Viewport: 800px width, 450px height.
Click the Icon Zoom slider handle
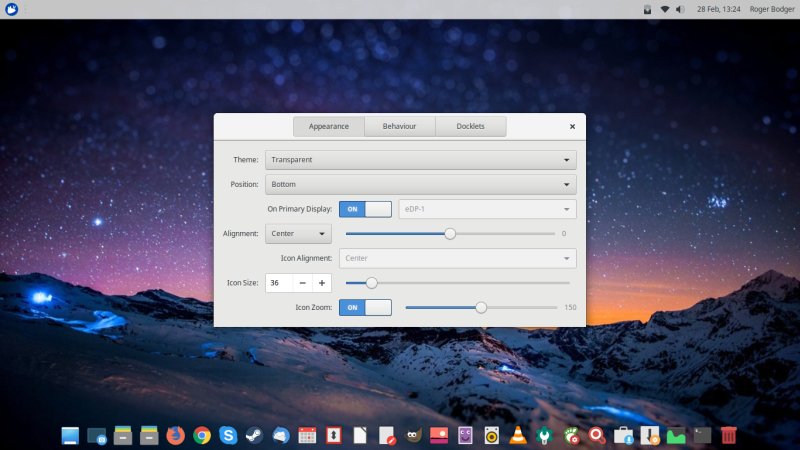[481, 308]
